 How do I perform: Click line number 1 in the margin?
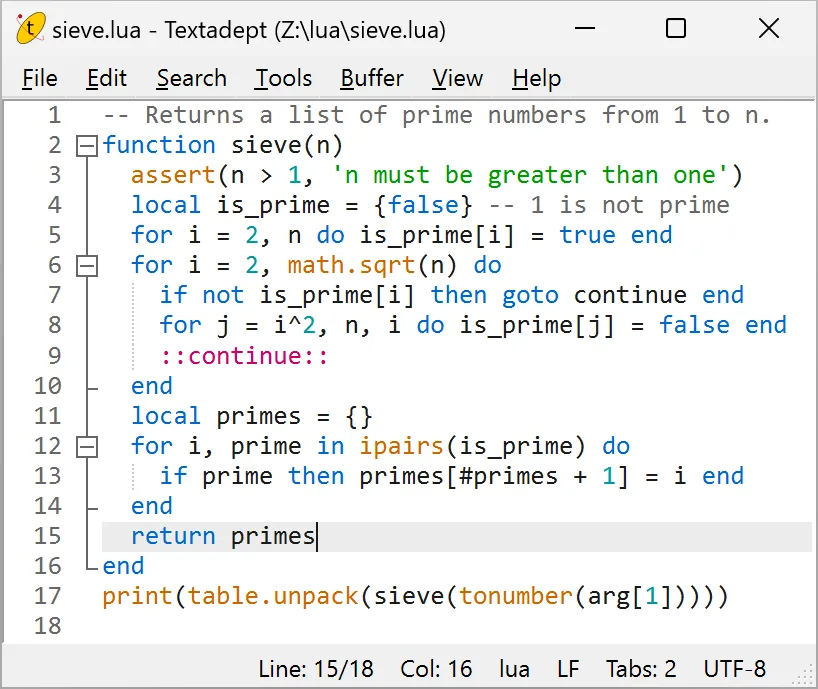click(55, 115)
